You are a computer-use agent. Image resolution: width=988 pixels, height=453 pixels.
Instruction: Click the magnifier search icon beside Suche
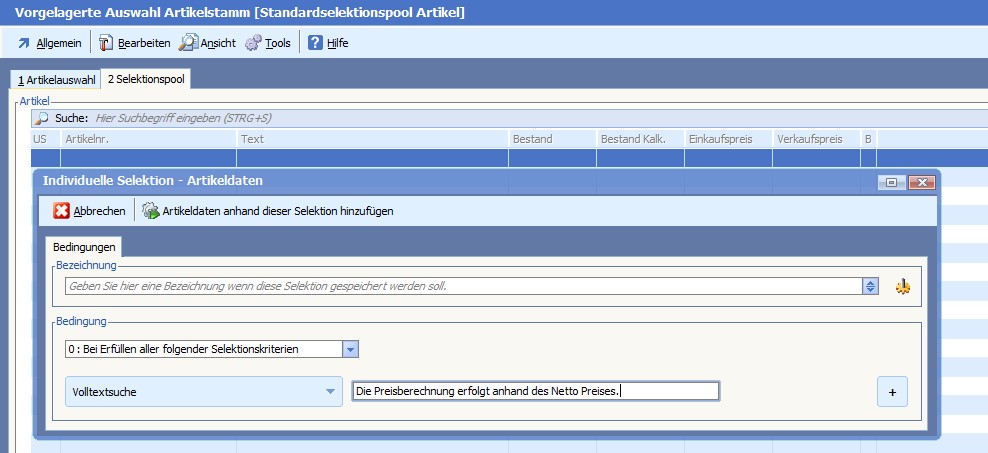coord(41,118)
